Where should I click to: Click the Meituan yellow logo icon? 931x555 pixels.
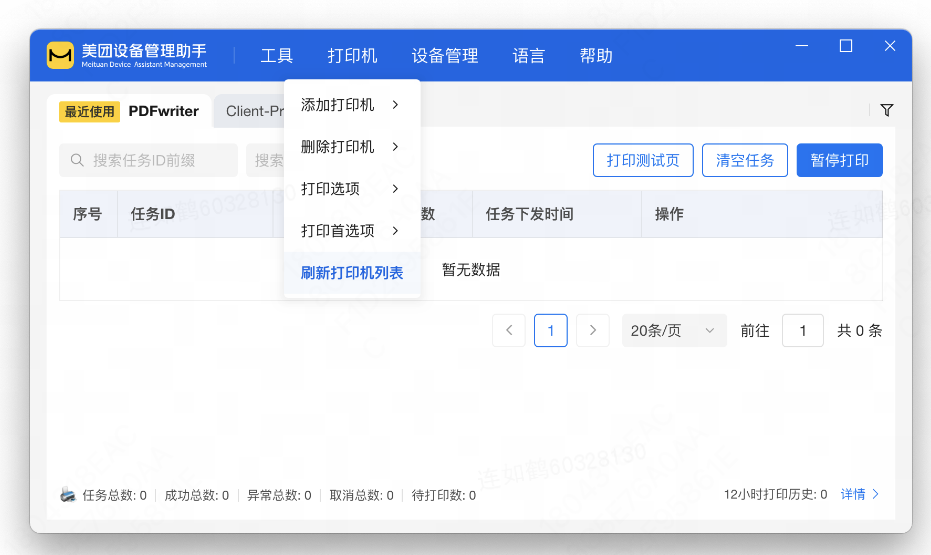(x=61, y=55)
